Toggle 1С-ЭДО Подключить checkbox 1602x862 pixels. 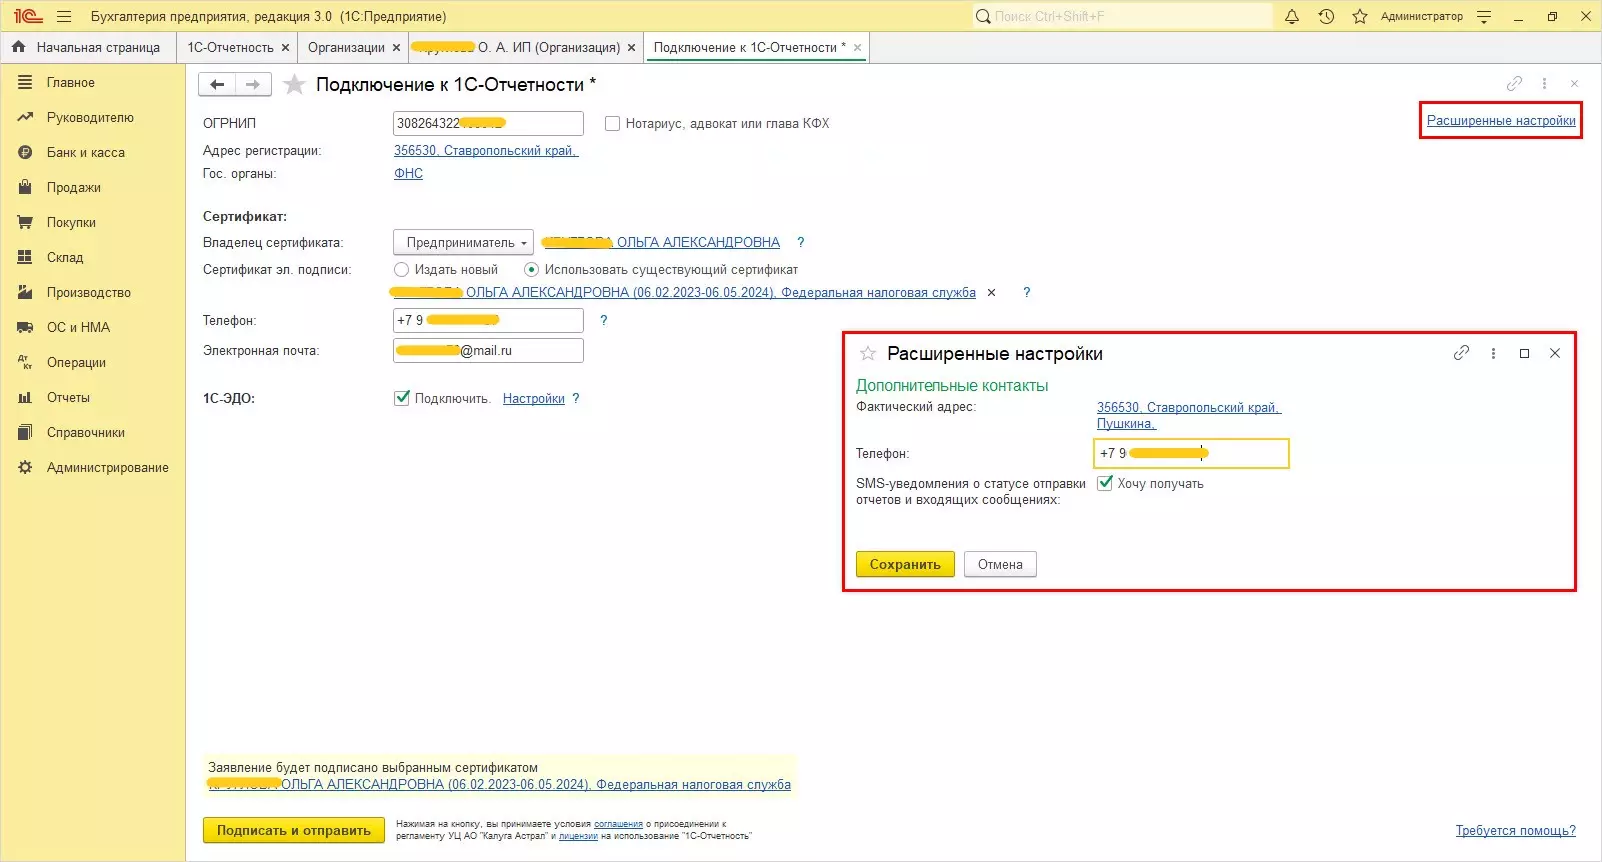402,398
